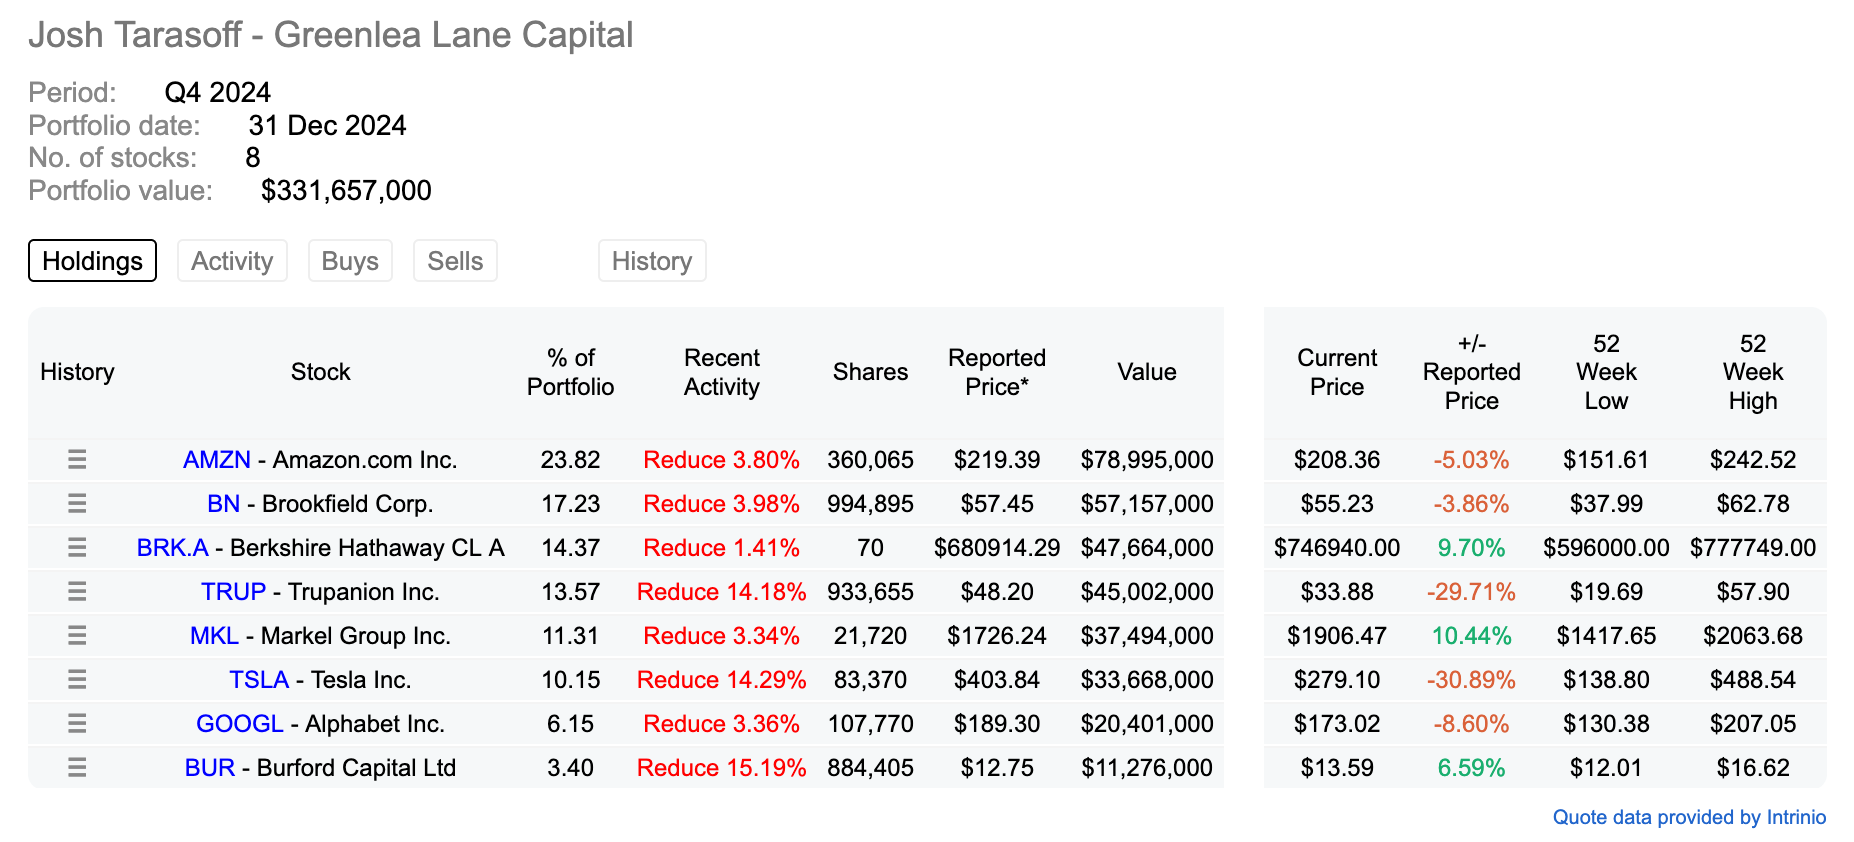Open the BN ticker link
The width and height of the screenshot is (1854, 842).
coord(224,504)
